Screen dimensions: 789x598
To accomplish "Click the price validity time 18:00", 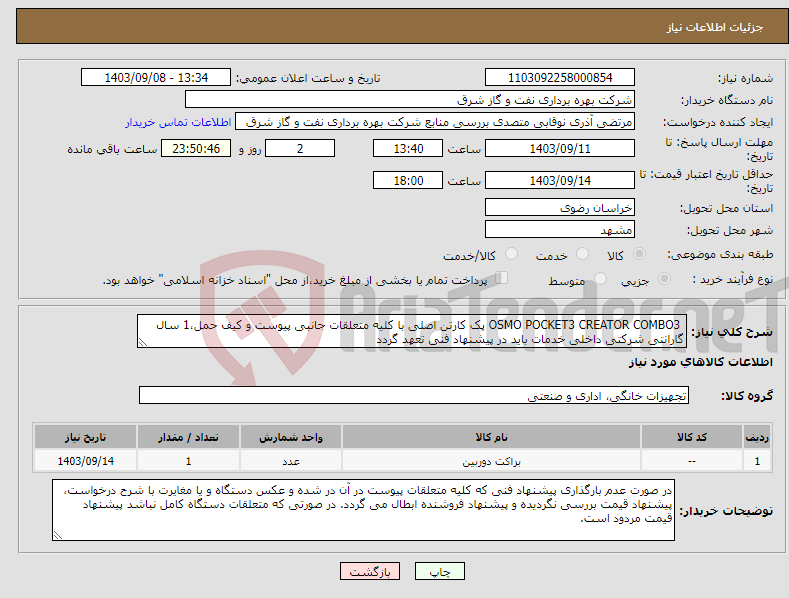I will pyautogui.click(x=408, y=180).
